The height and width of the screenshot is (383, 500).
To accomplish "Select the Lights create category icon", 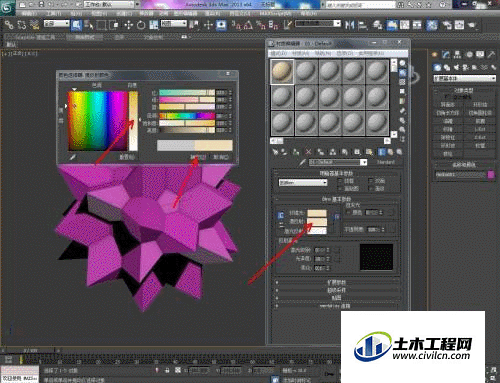I will (x=456, y=67).
